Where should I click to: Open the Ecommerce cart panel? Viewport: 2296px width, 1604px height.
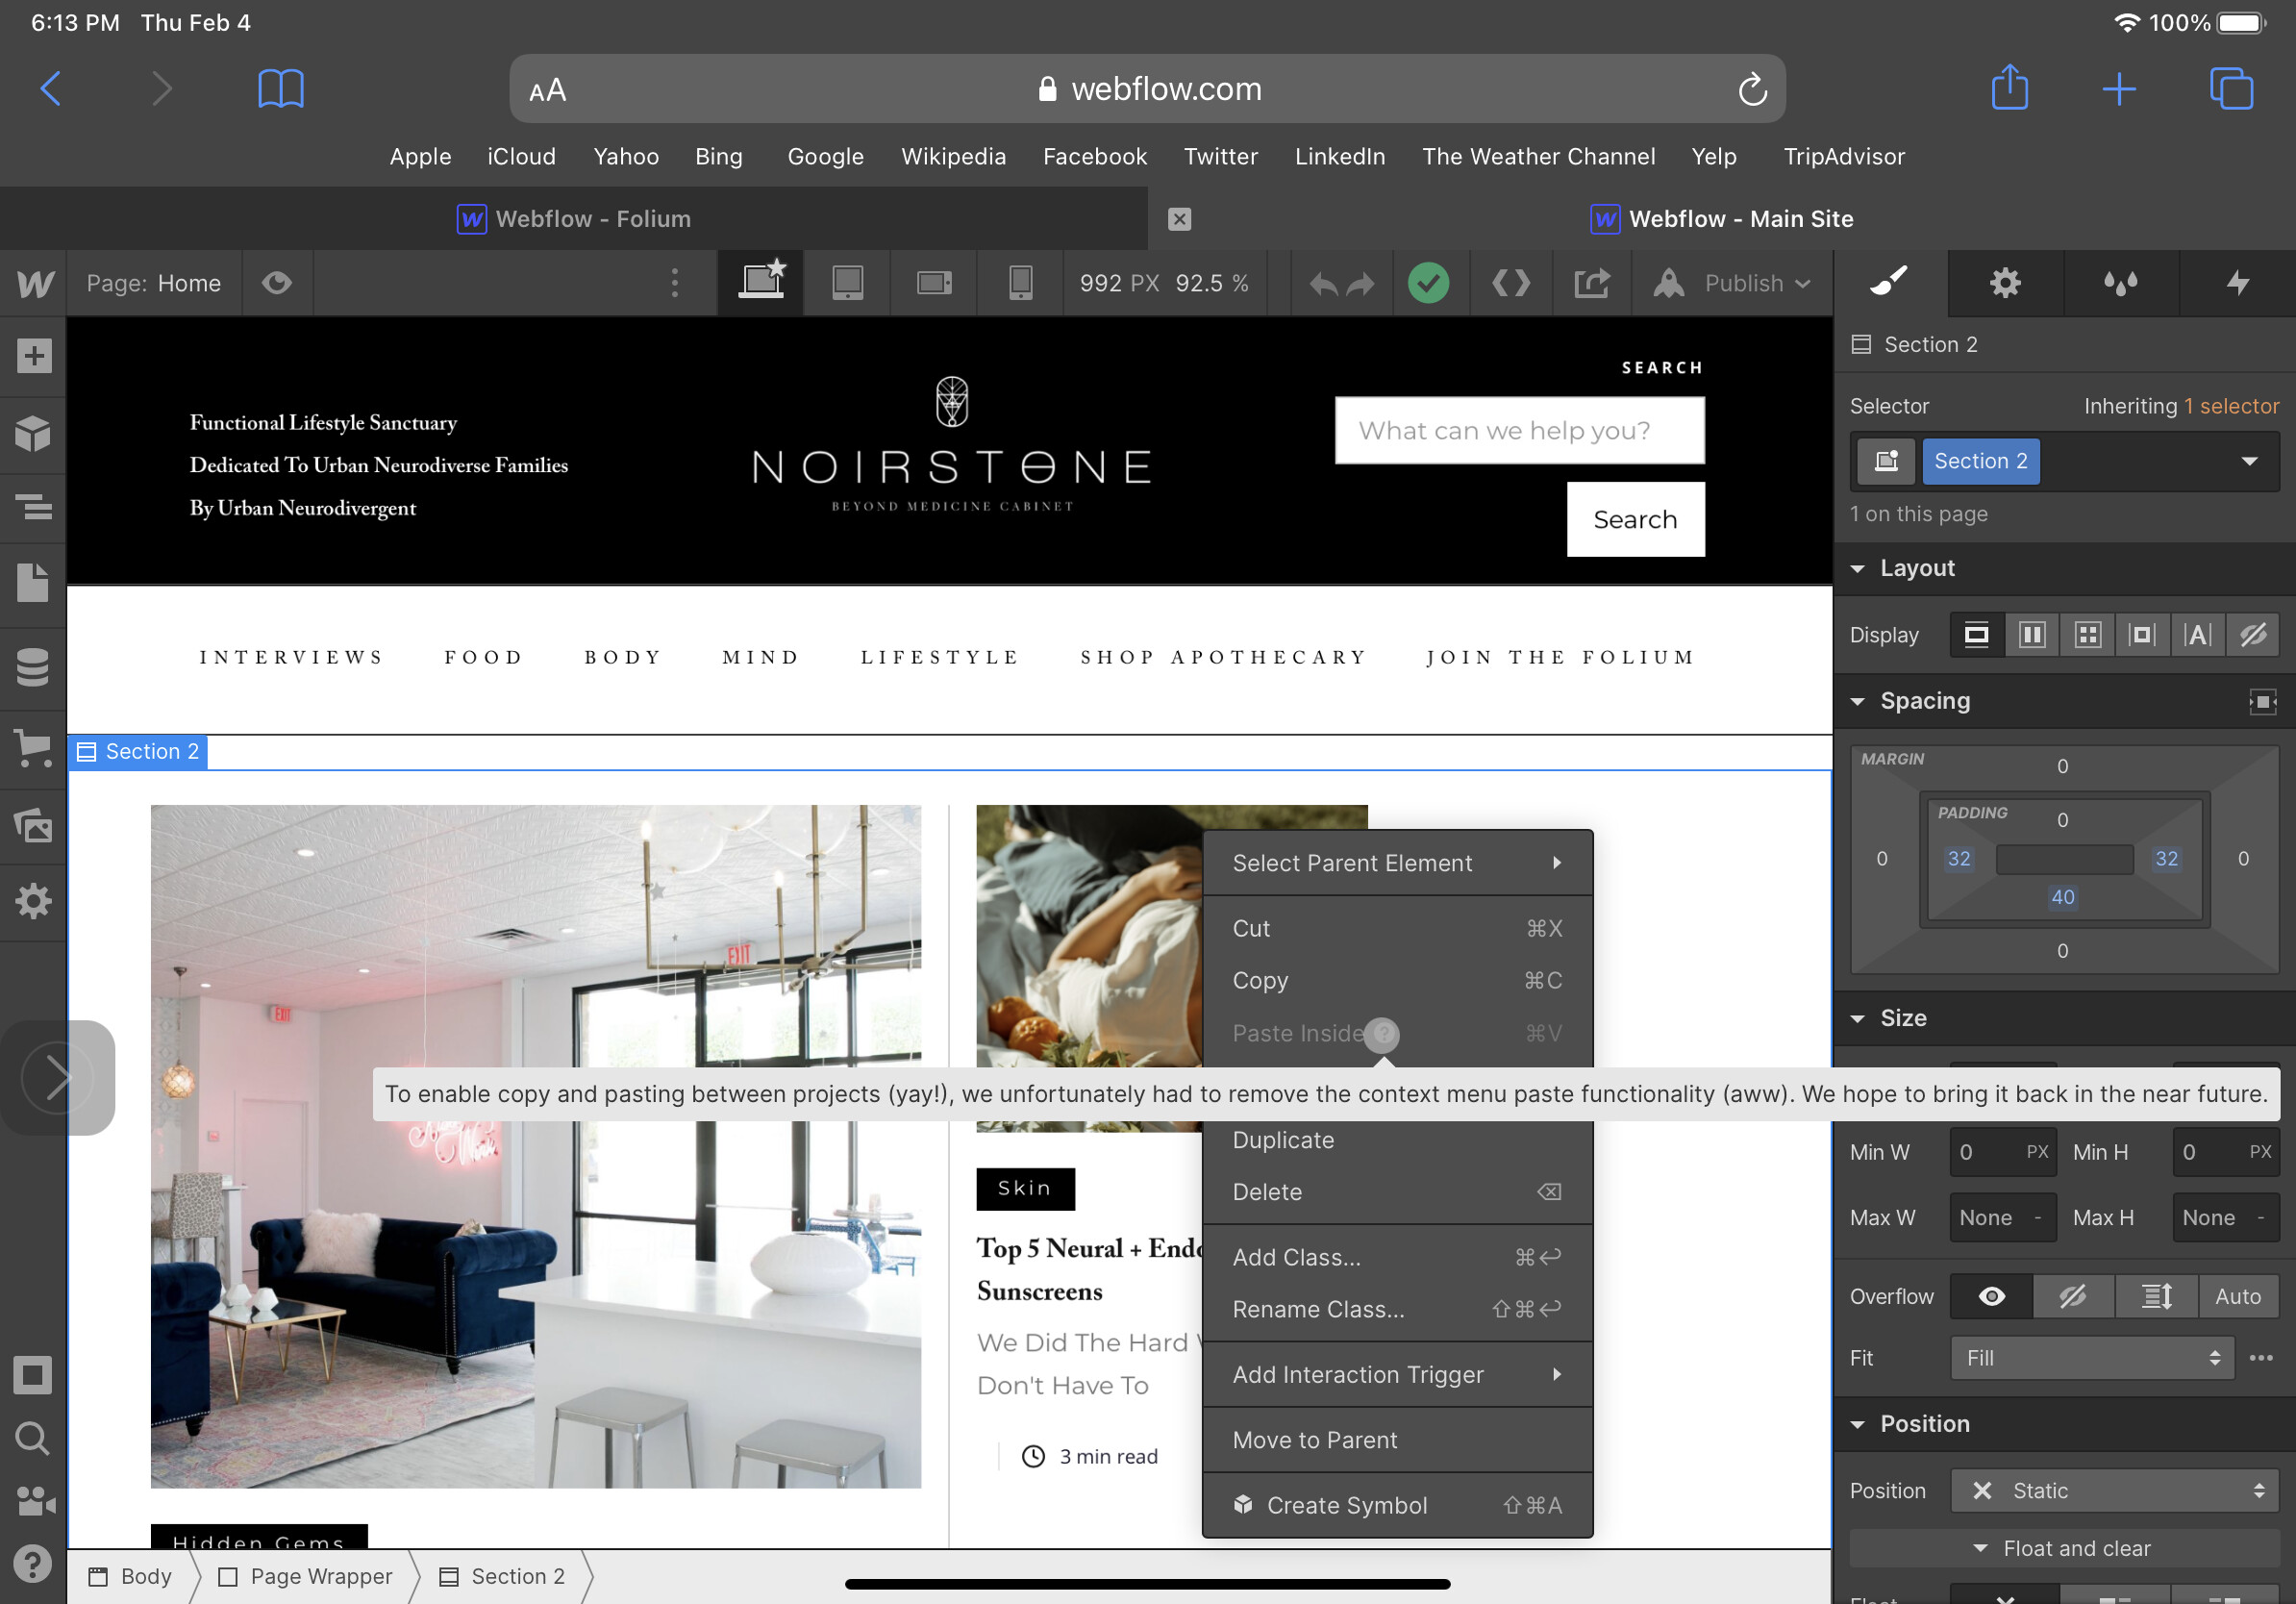34,747
